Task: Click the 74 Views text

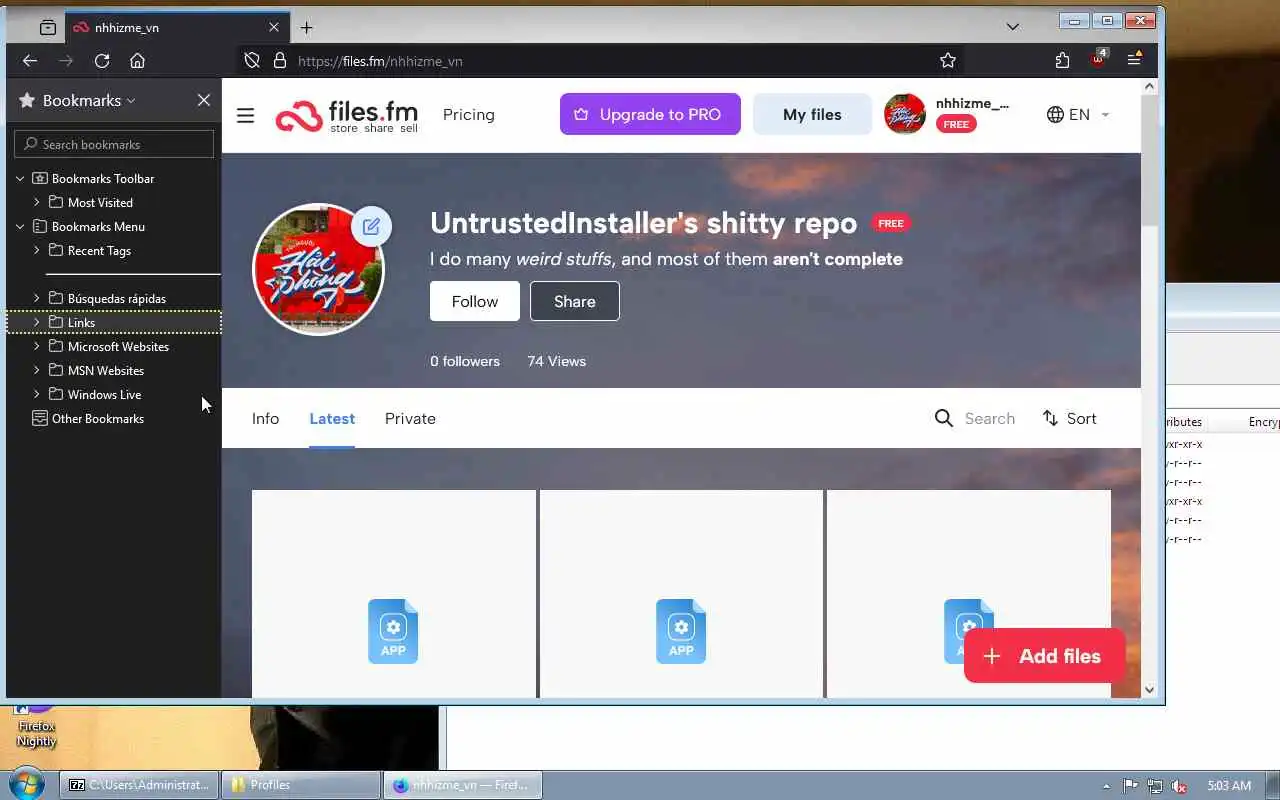Action: pos(557,361)
